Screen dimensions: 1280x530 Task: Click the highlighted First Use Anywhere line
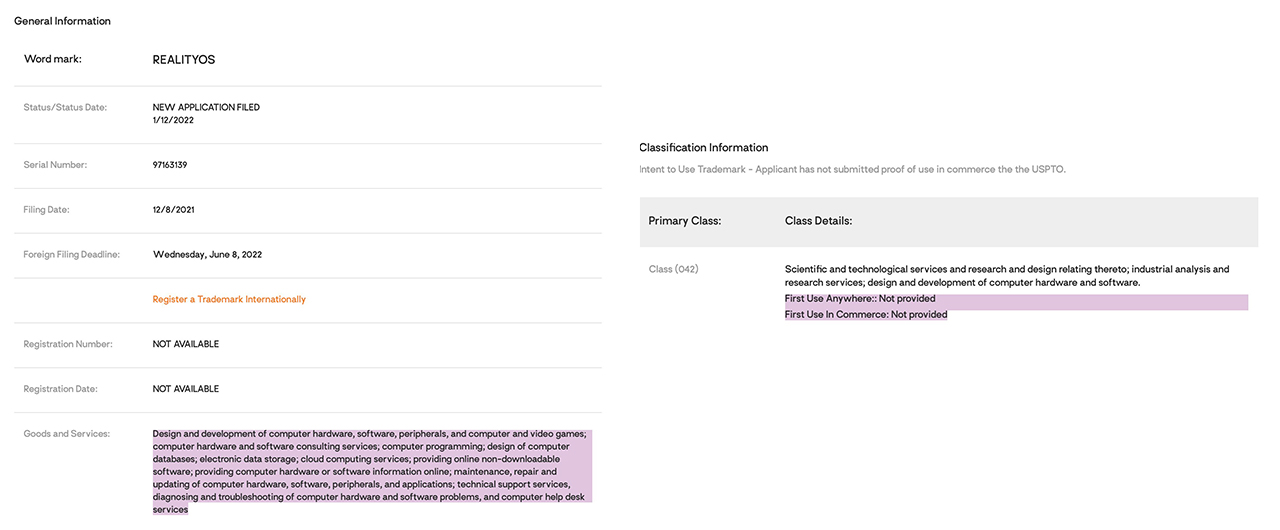coord(860,299)
